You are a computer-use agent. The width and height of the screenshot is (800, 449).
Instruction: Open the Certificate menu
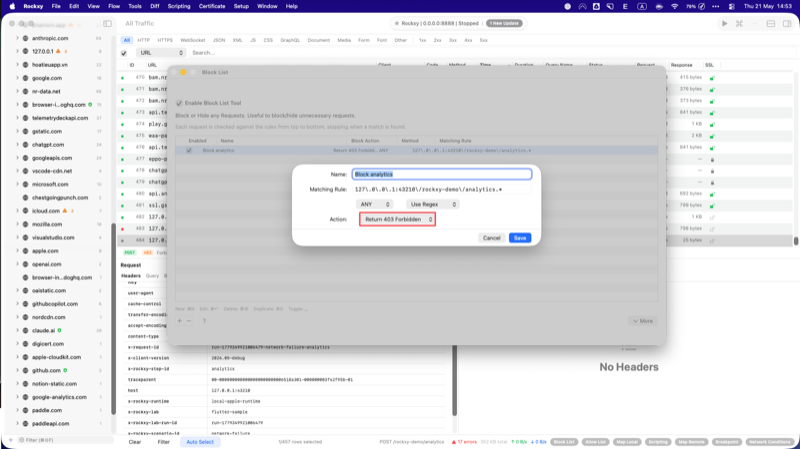click(x=212, y=6)
